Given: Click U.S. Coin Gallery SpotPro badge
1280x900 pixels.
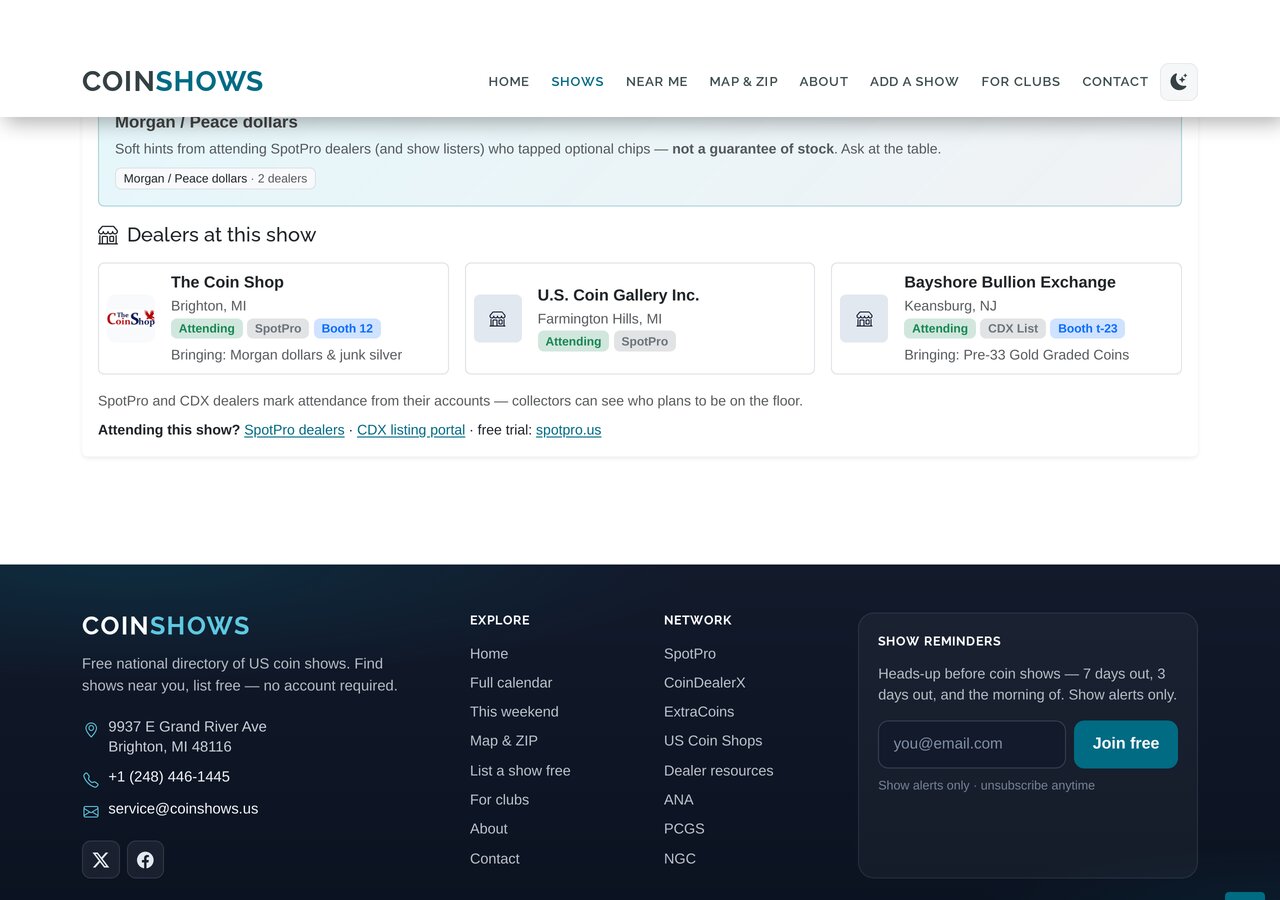Looking at the screenshot, I should click(x=645, y=341).
